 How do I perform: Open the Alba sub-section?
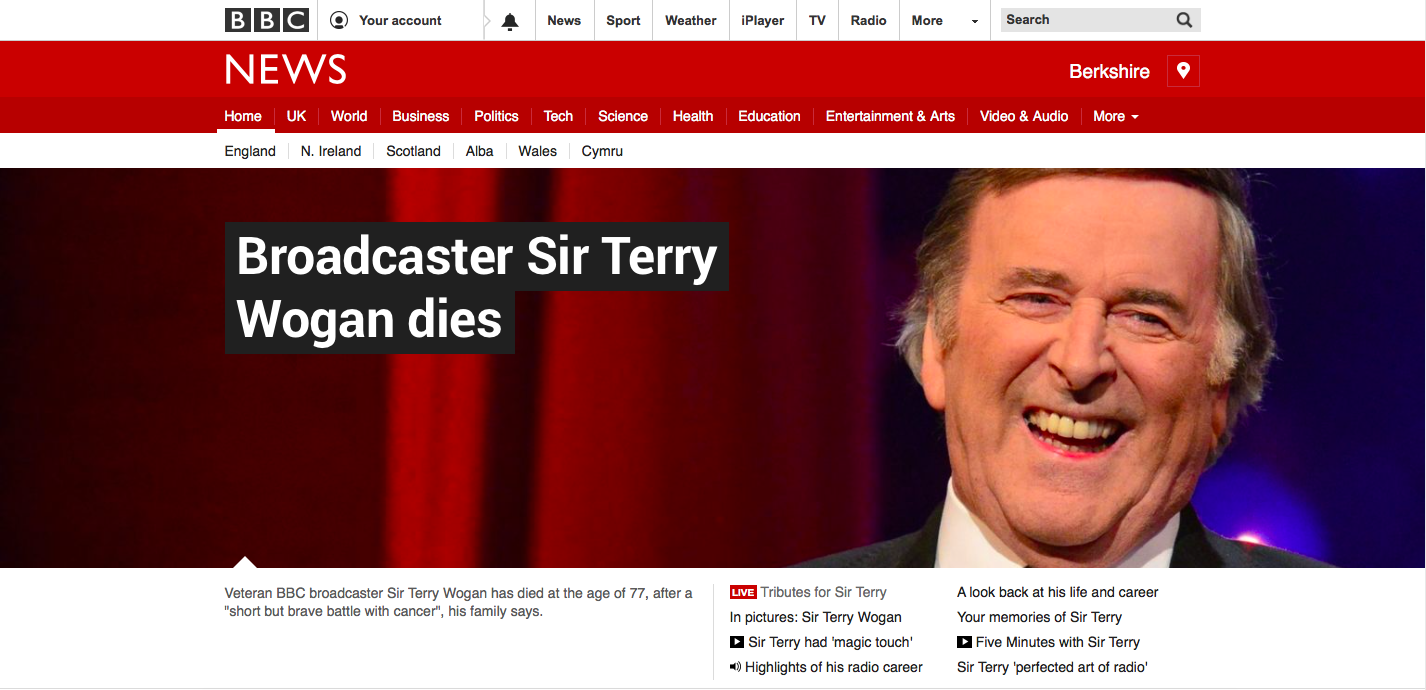pos(480,151)
